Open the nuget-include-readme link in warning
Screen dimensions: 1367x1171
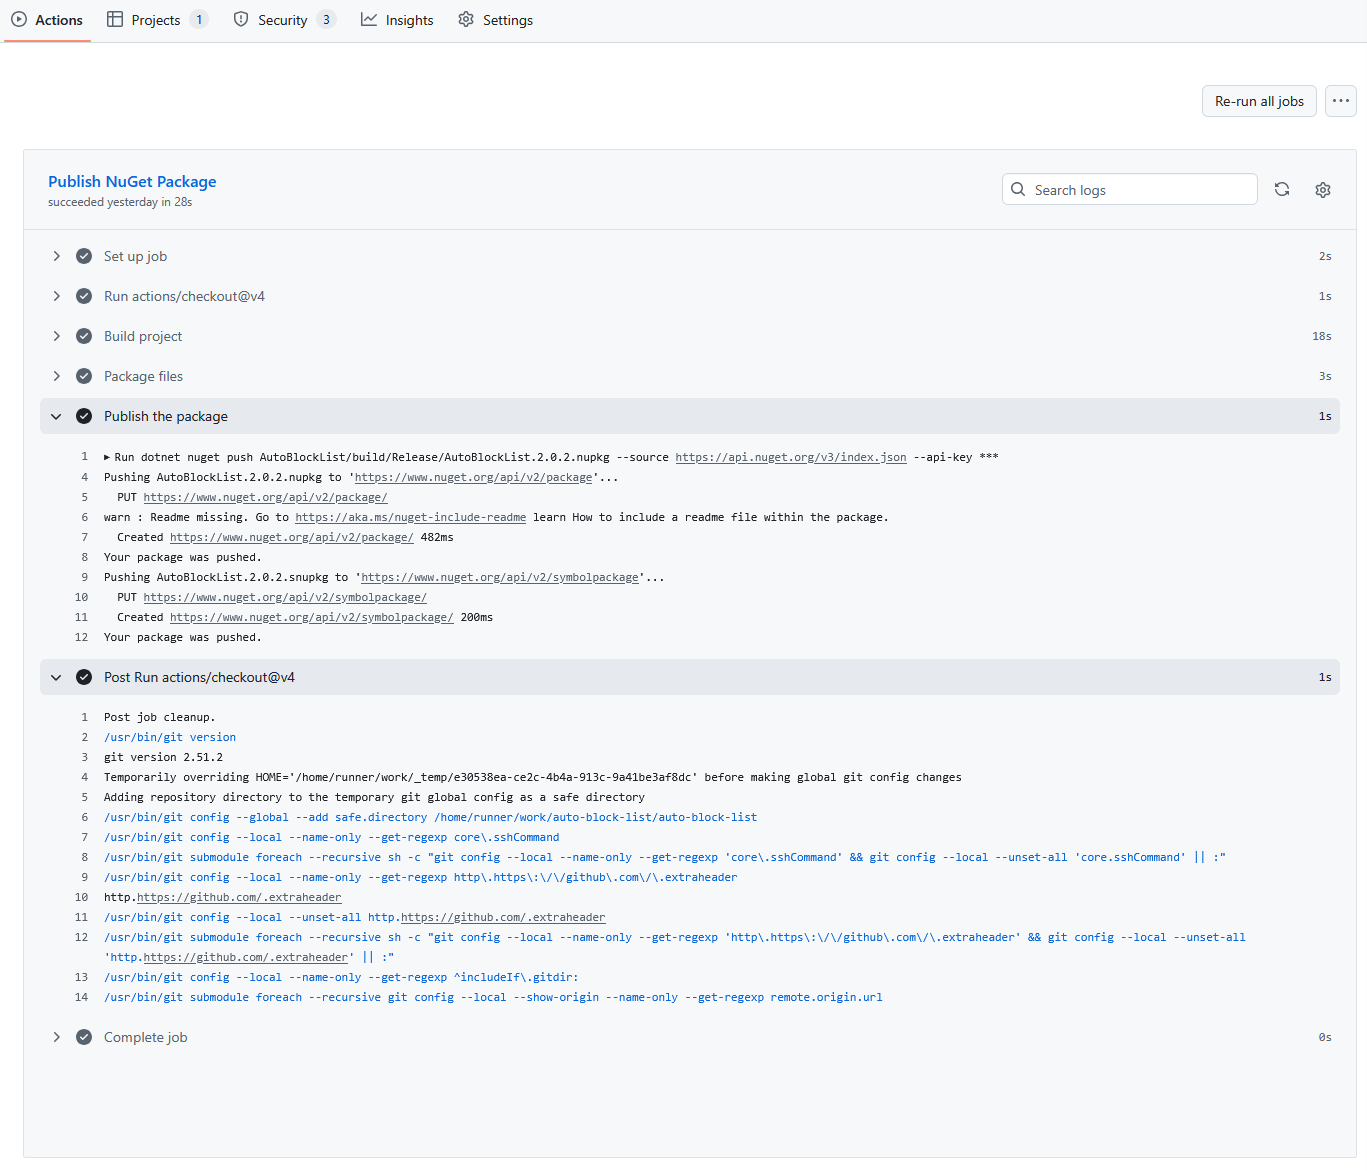point(410,517)
